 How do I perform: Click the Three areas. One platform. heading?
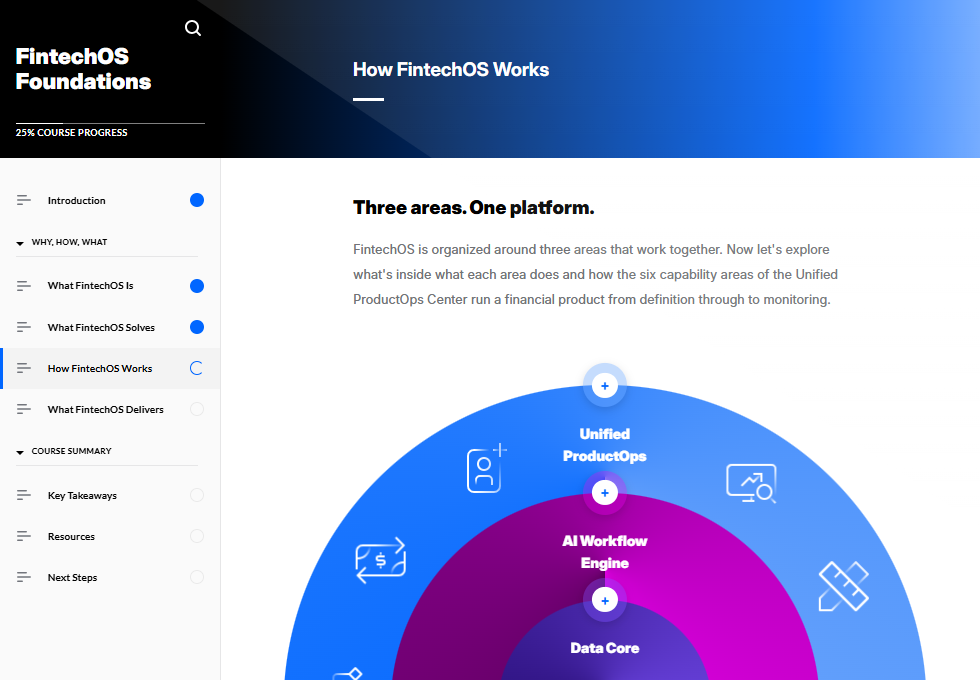[x=473, y=208]
